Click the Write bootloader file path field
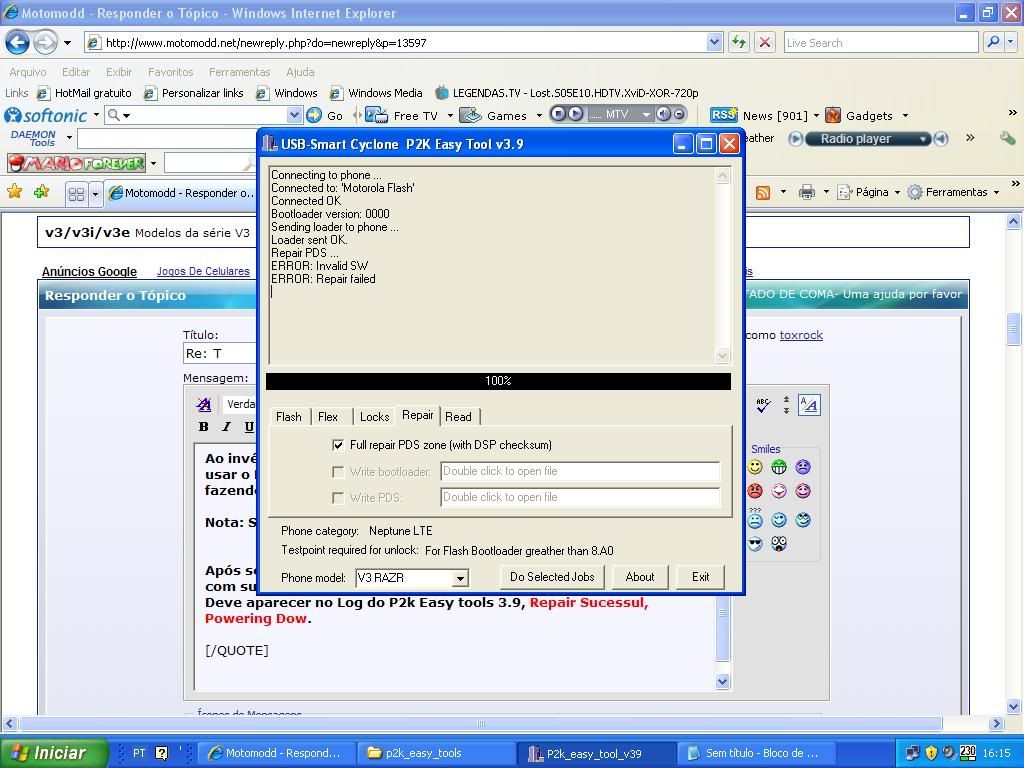The image size is (1024, 768). pos(580,472)
